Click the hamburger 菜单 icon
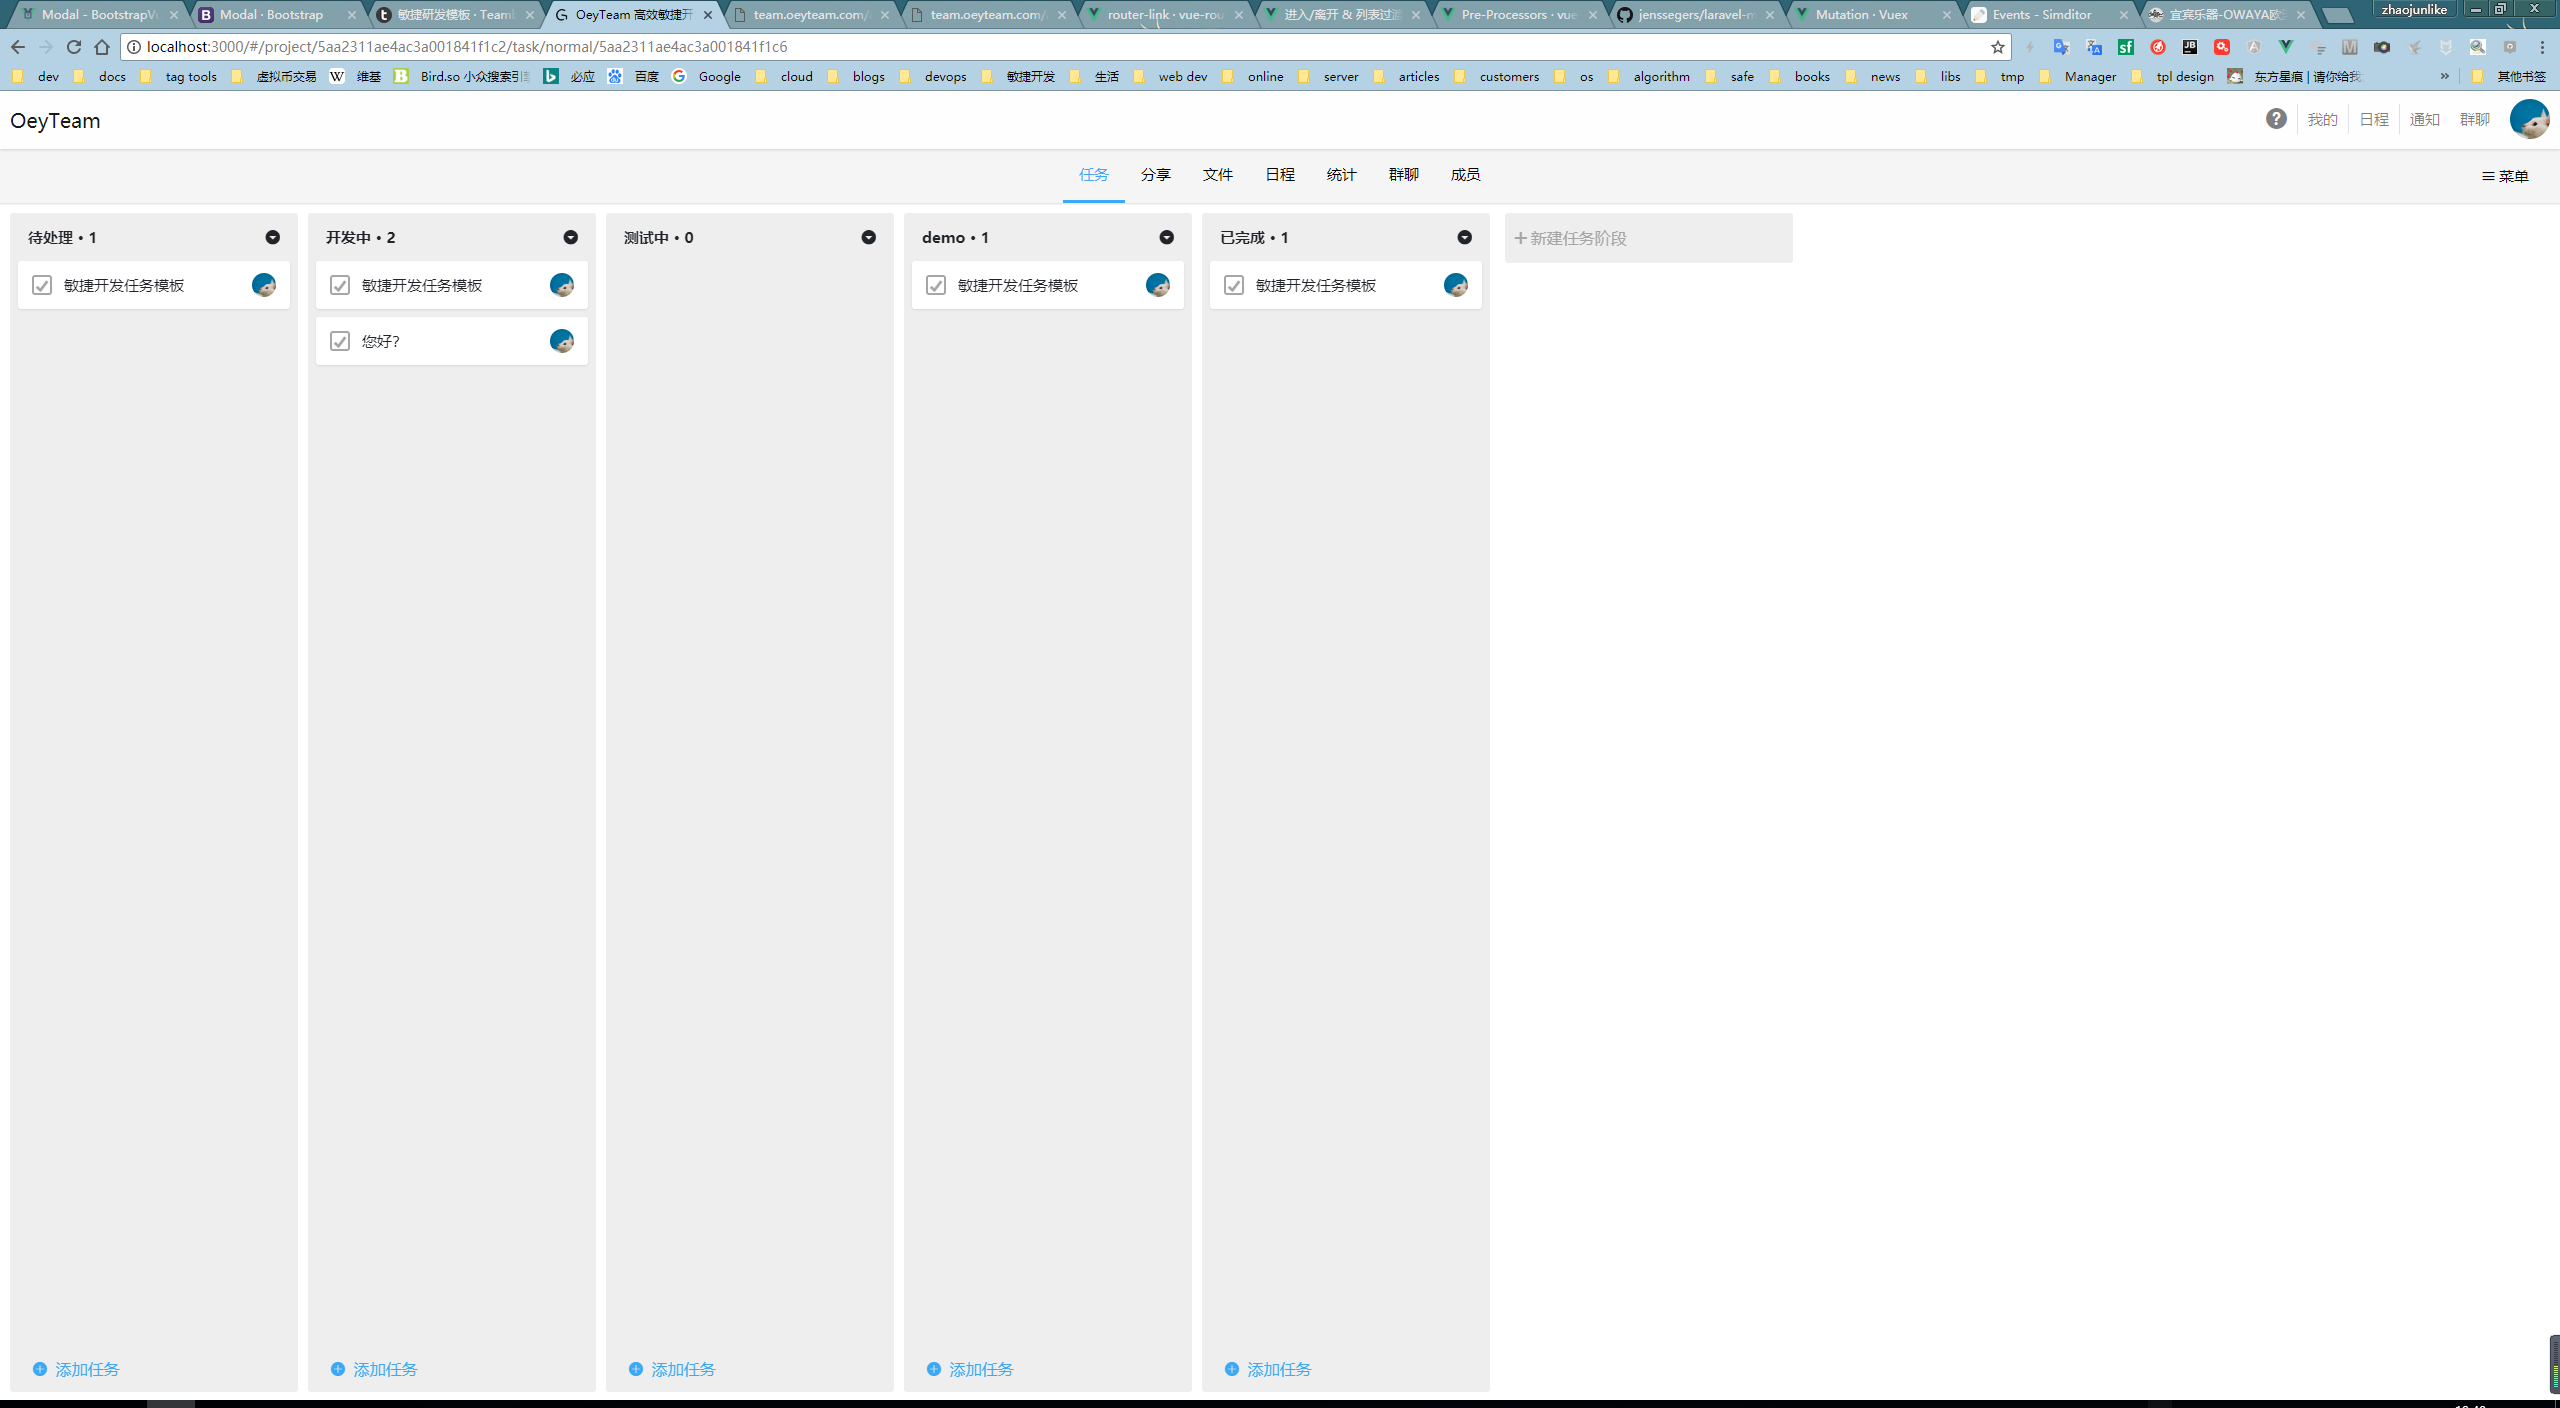2560x1408 pixels. pyautogui.click(x=2488, y=176)
